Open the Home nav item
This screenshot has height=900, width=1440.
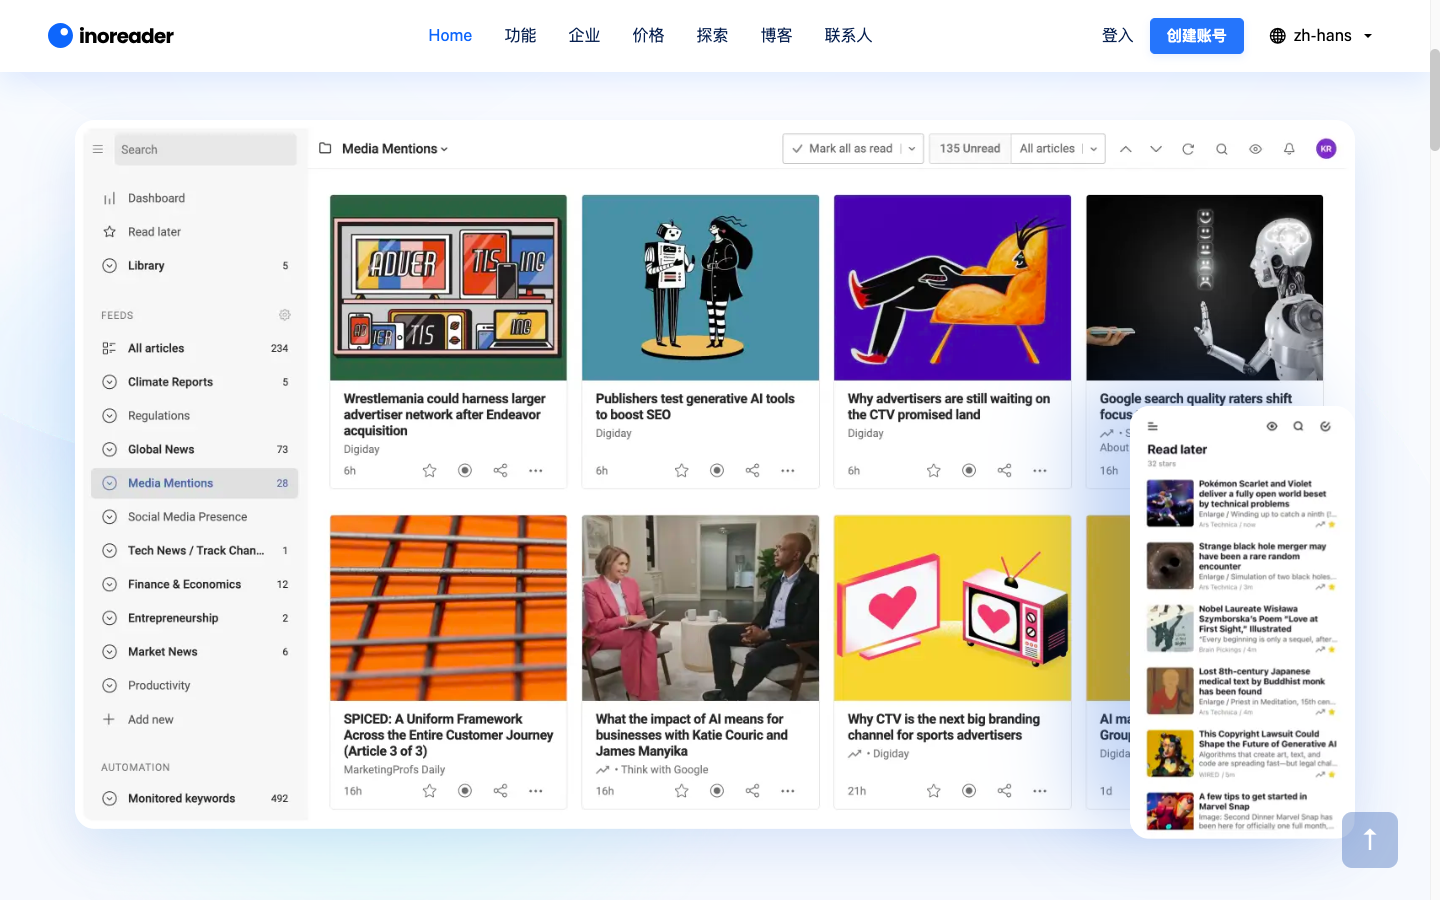[x=450, y=36]
